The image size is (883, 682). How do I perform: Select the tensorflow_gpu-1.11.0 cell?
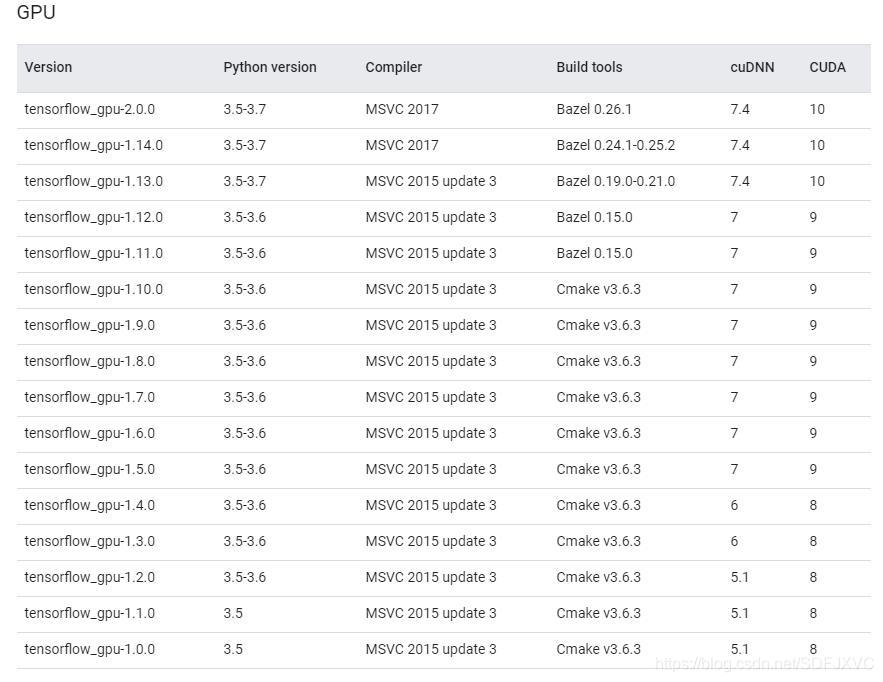(x=93, y=253)
